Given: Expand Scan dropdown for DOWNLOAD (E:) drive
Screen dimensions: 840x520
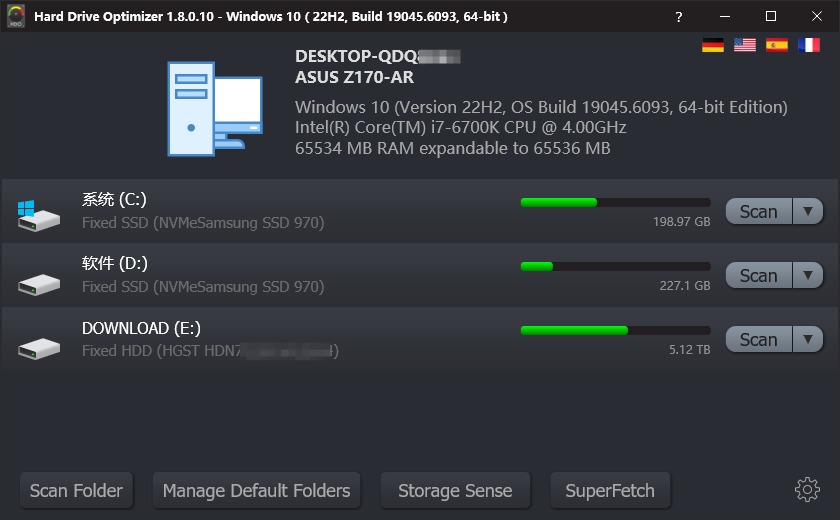Looking at the screenshot, I should pyautogui.click(x=808, y=340).
